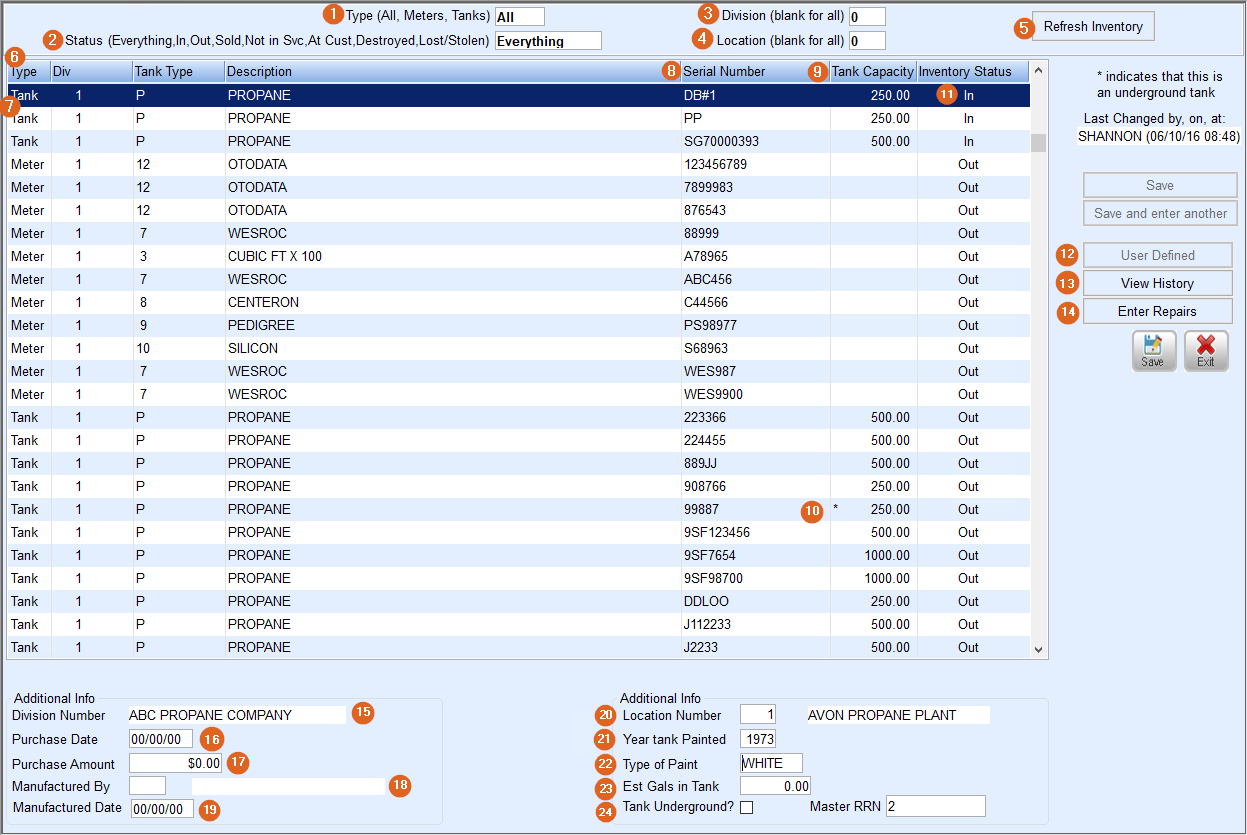Select the WESROC meter with serial ABC456
The width and height of the screenshot is (1247, 835).
[519, 279]
